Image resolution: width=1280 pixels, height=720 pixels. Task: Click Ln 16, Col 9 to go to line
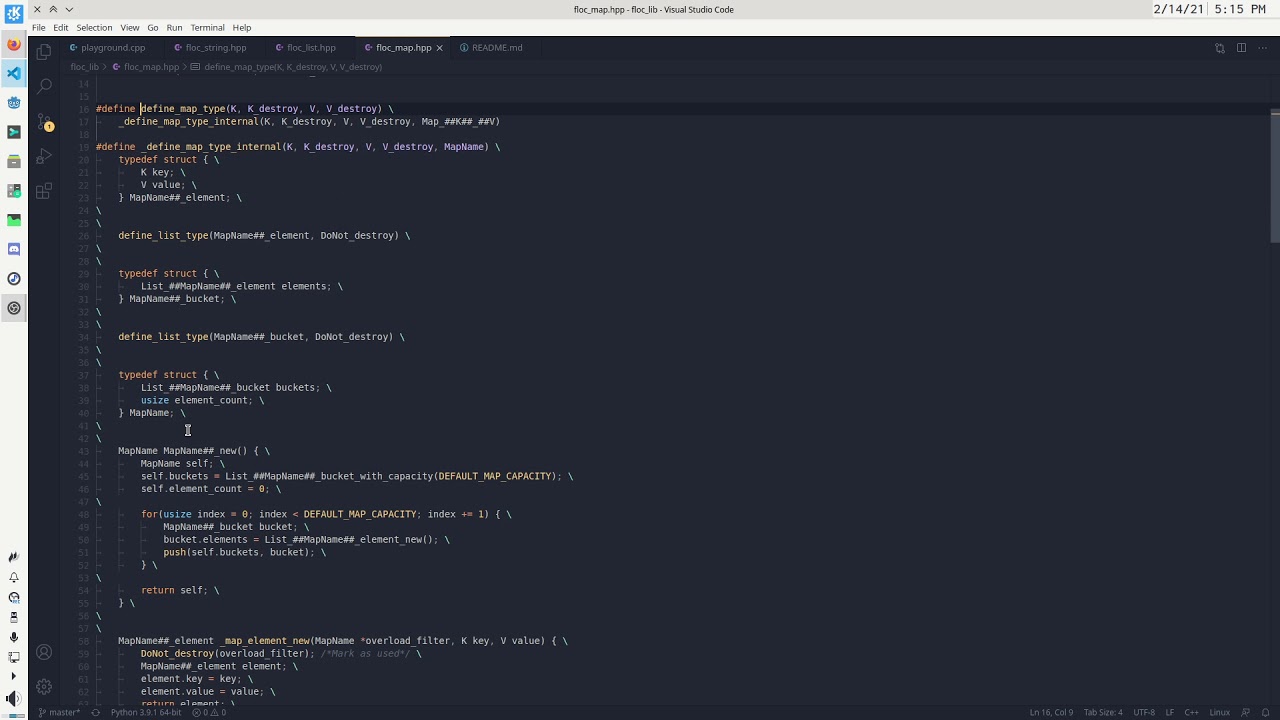pos(1051,713)
